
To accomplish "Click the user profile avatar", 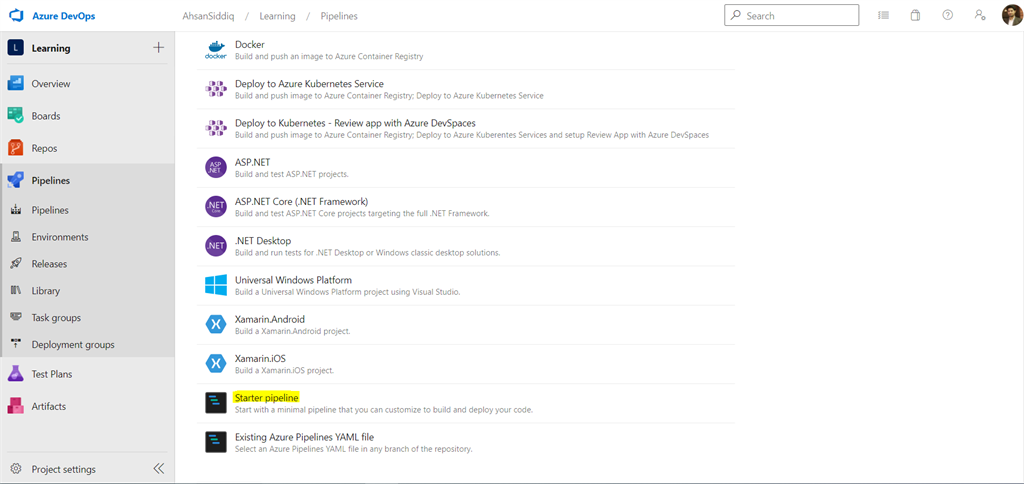I will 1012,15.
